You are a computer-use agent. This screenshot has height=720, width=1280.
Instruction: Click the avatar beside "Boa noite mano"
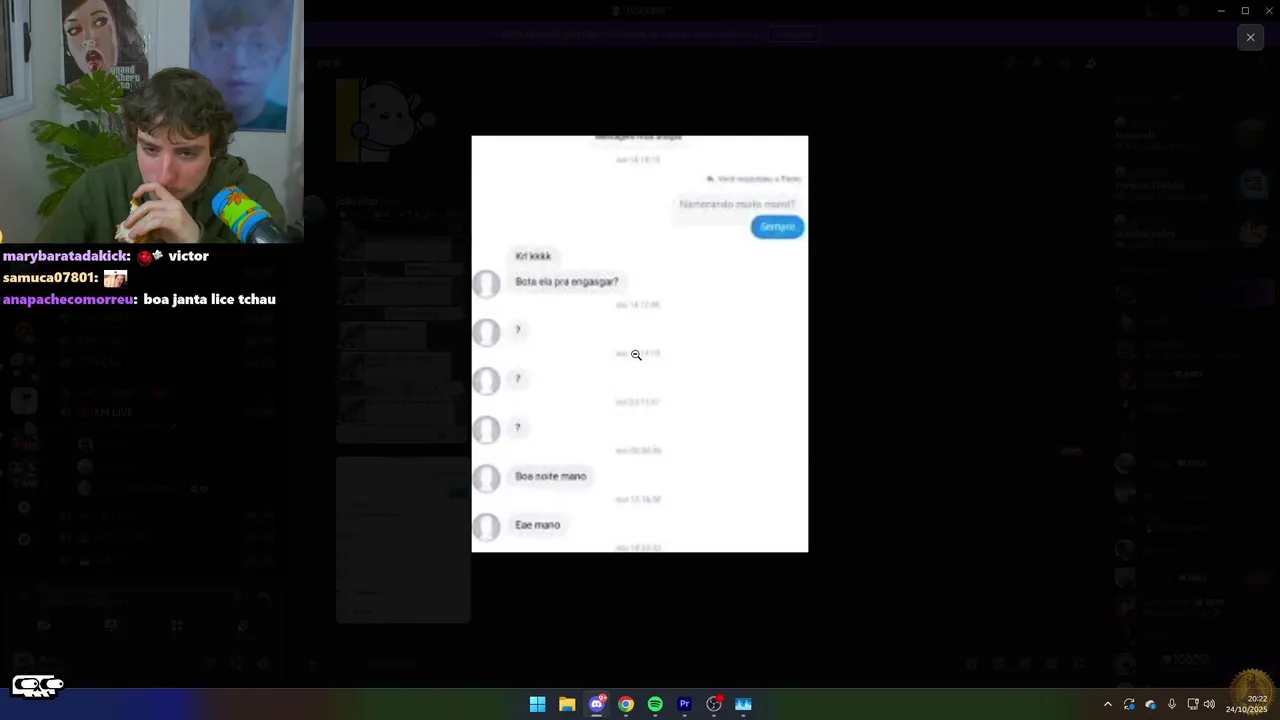tap(487, 478)
